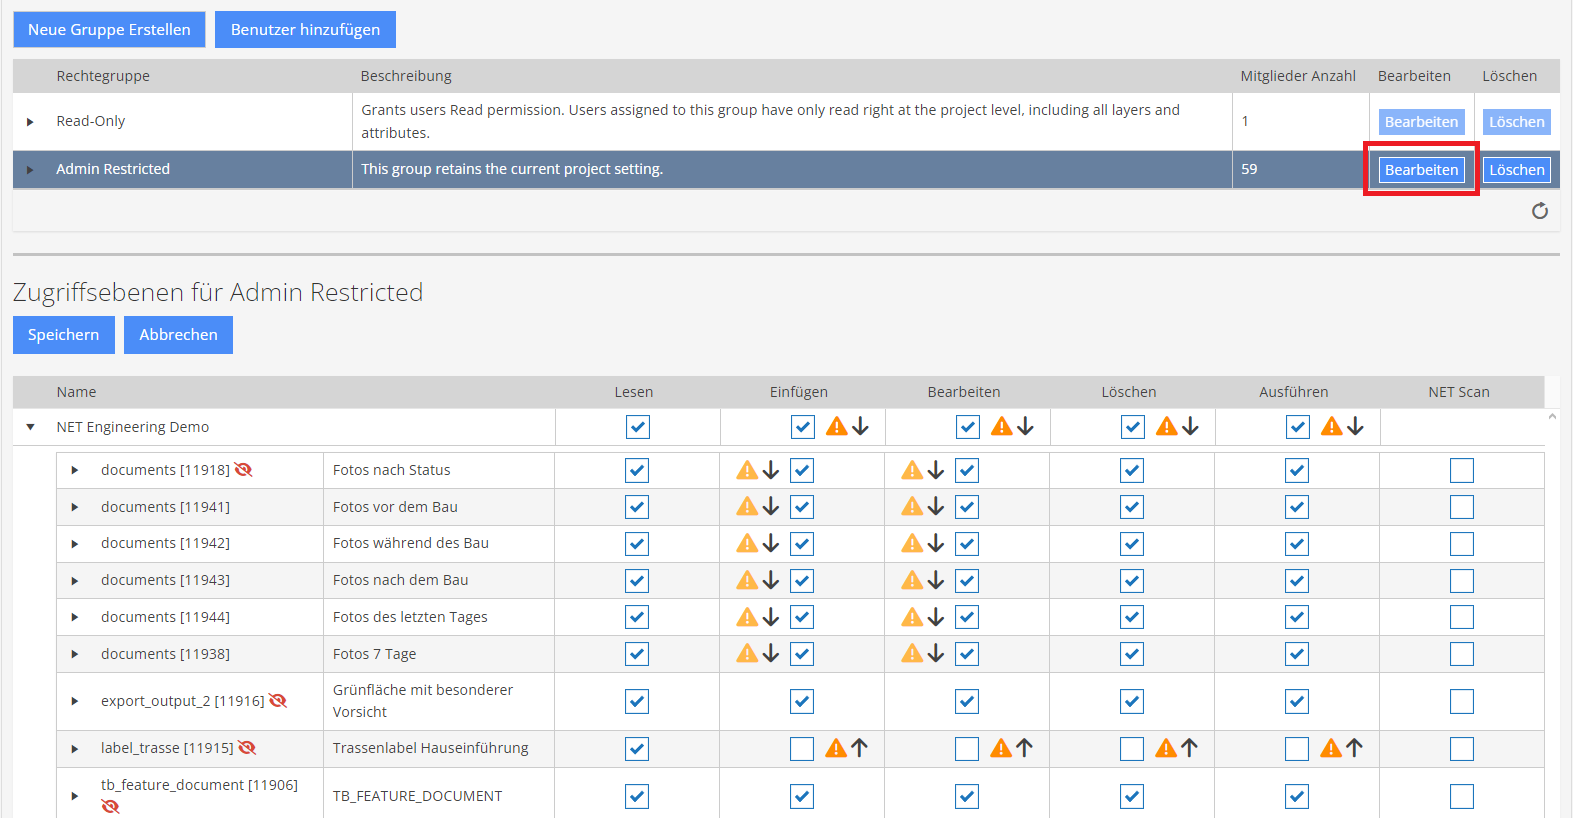Click Einfügen down arrow in NET Engineering Demo row
The image size is (1573, 818).
(860, 427)
